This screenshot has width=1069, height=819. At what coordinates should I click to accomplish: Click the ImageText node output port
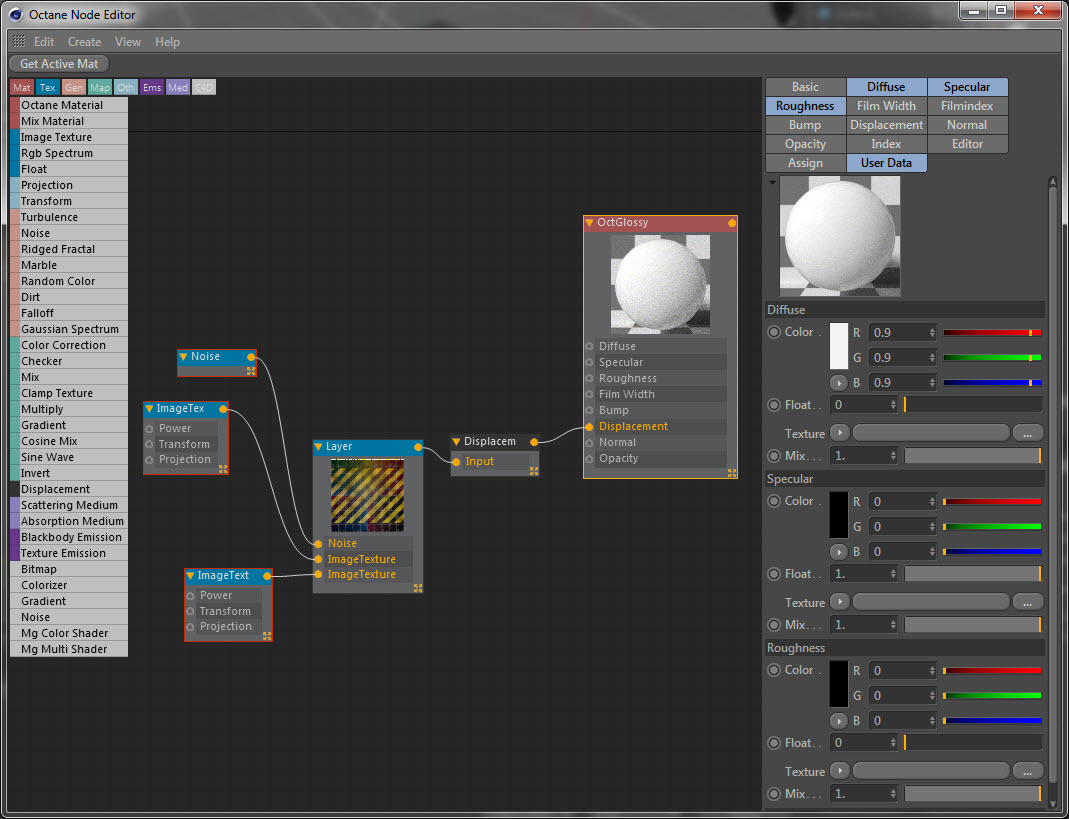[x=267, y=576]
